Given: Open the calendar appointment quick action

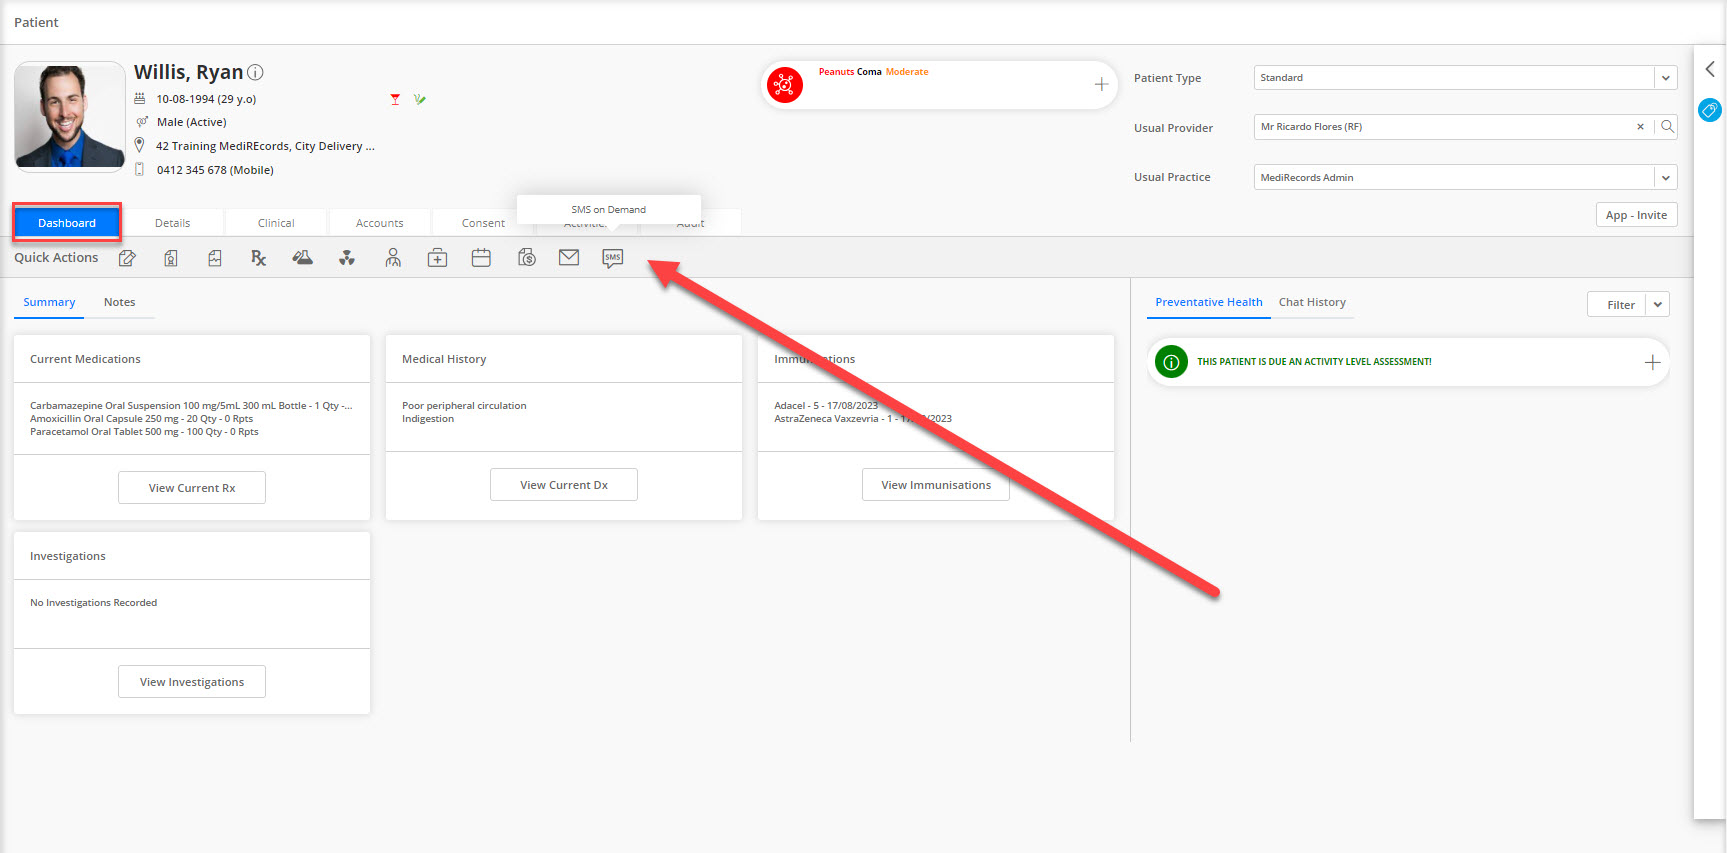Looking at the screenshot, I should [x=481, y=258].
